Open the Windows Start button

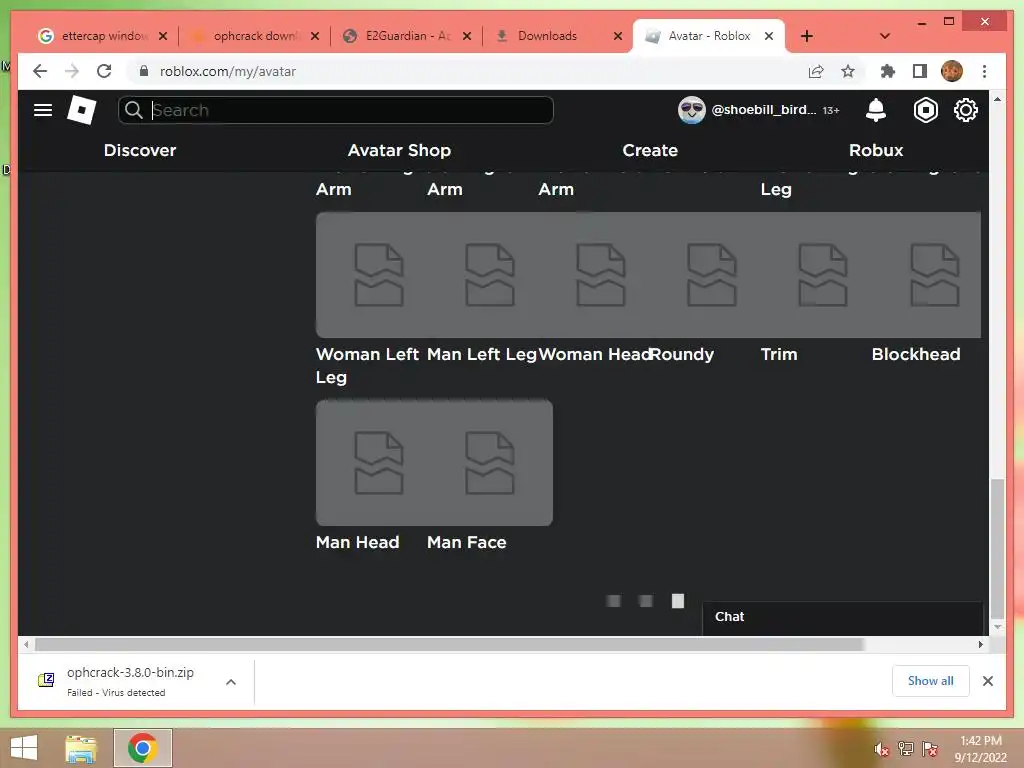coord(24,748)
